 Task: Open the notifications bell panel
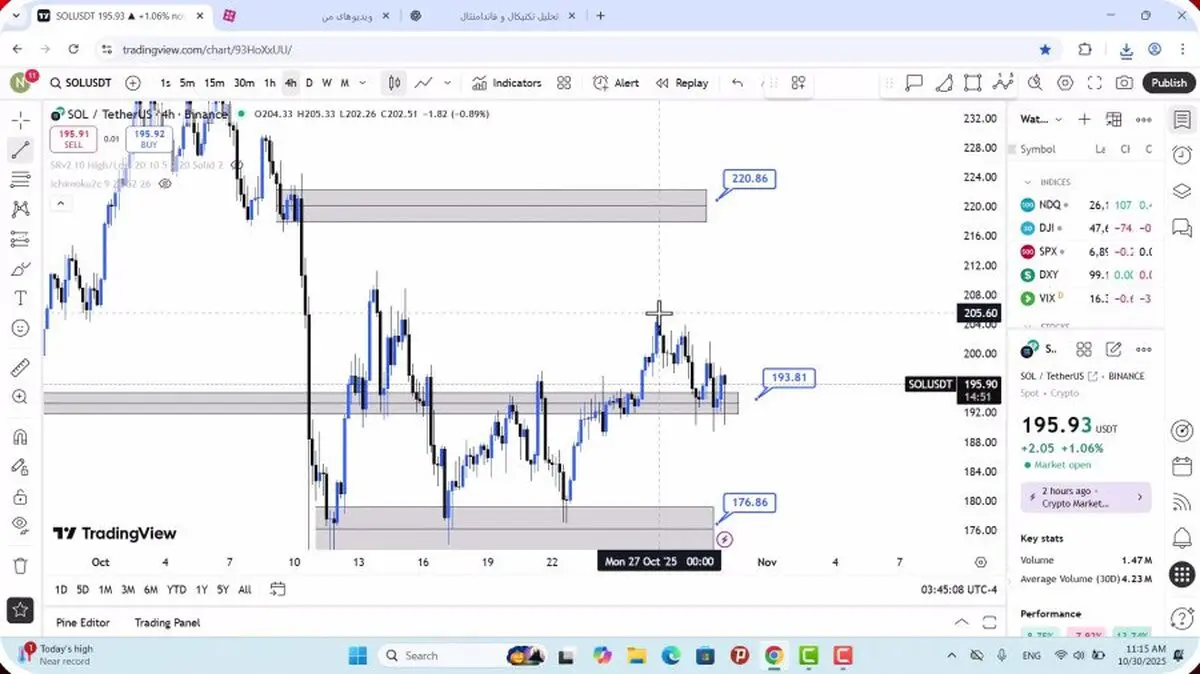click(1182, 539)
